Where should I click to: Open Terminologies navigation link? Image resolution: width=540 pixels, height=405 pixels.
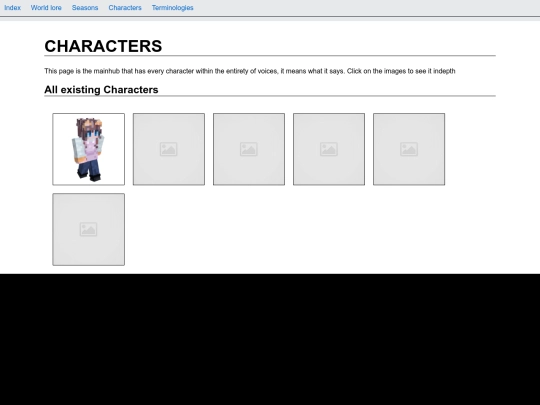(x=173, y=8)
